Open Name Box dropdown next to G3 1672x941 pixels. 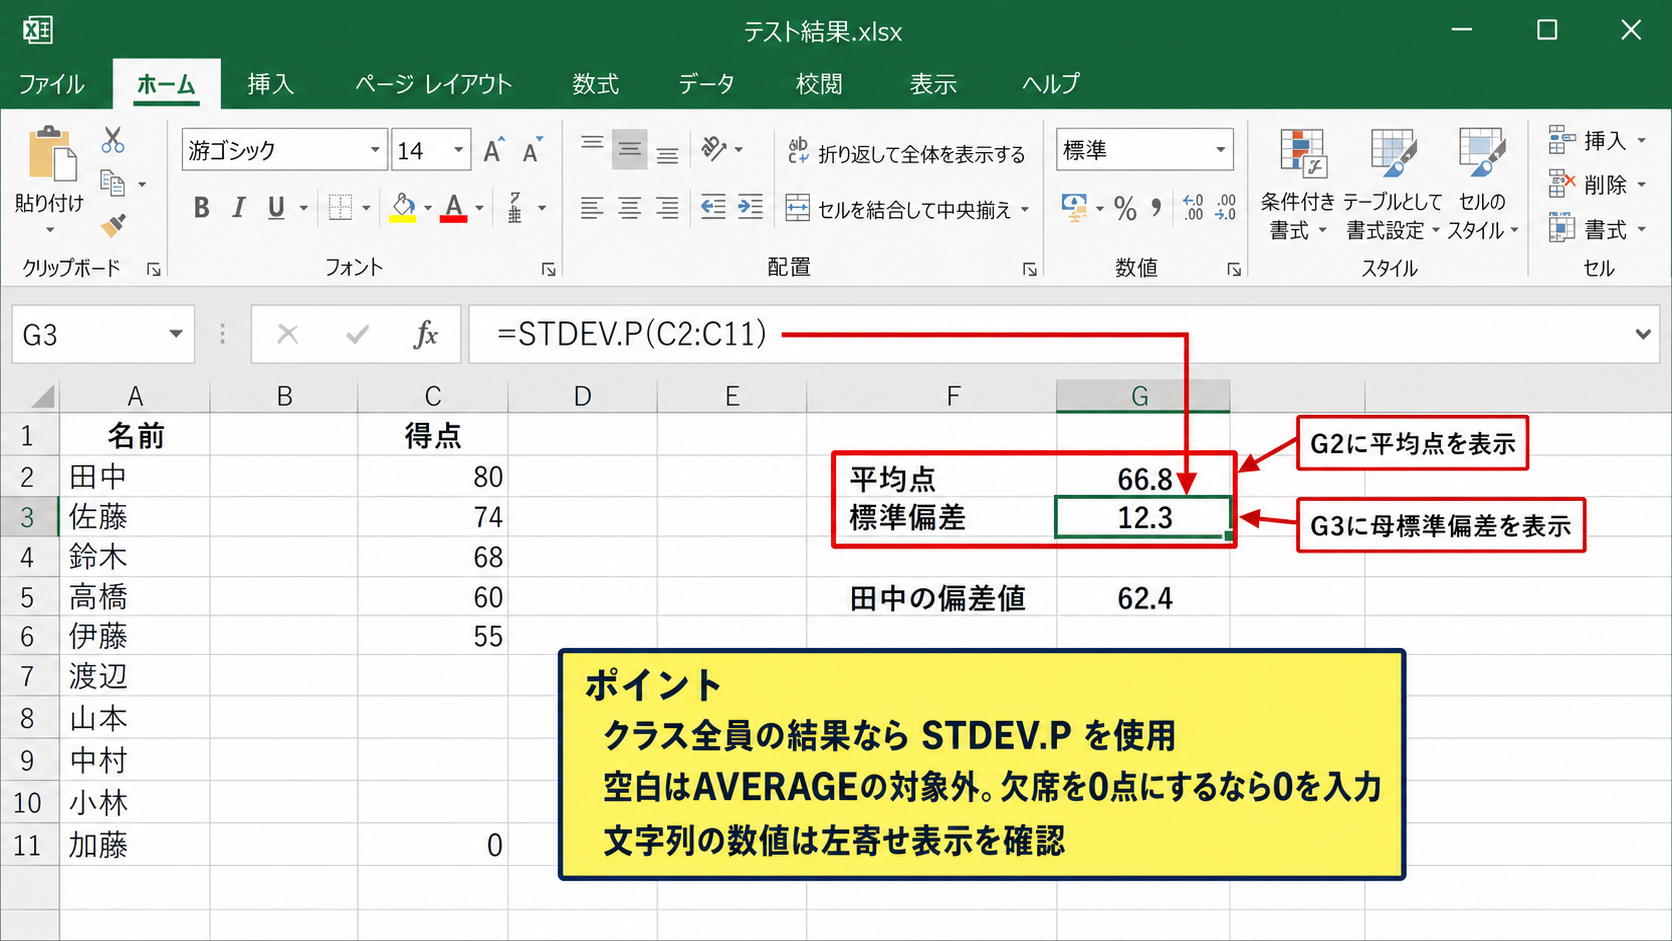[x=176, y=334]
